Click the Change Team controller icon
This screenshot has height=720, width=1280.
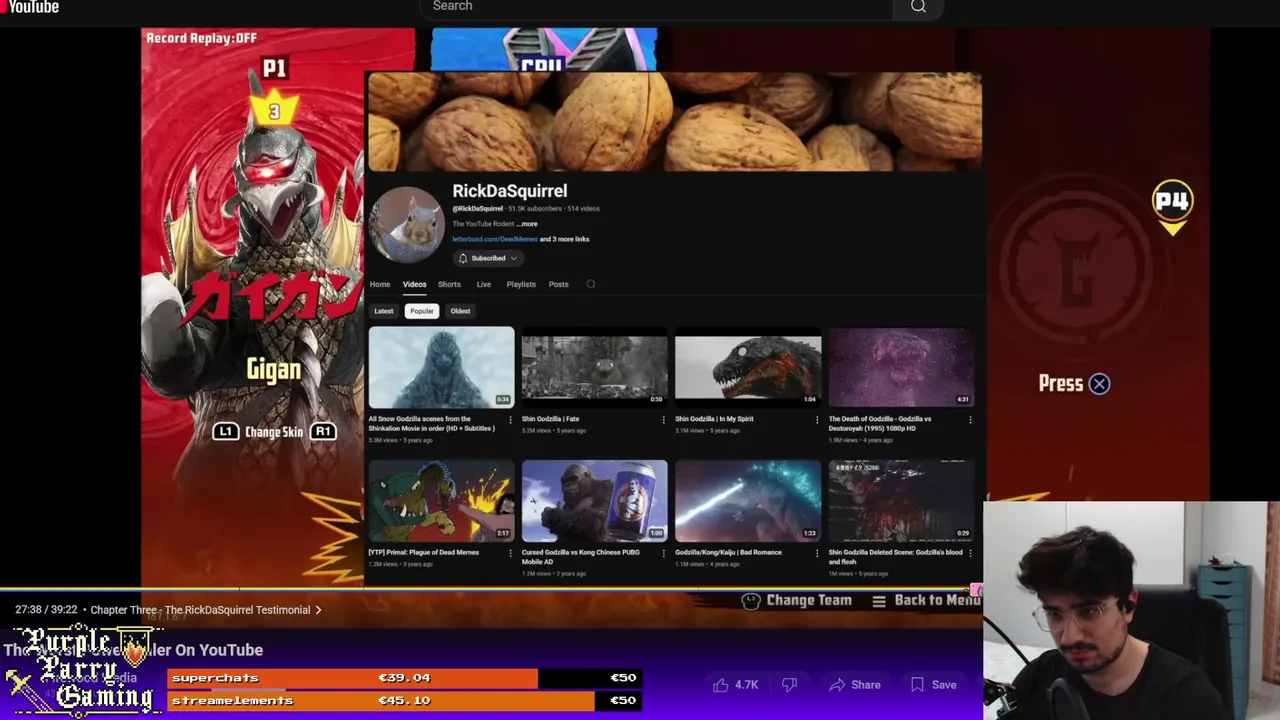tap(751, 600)
